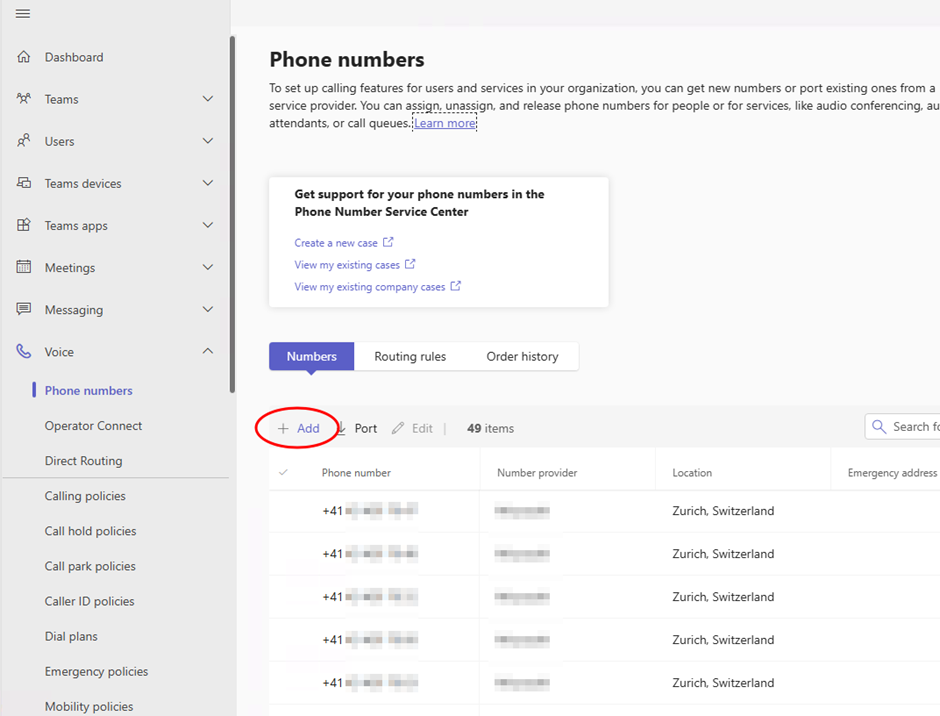Expand the Meetings chevron
Image resolution: width=940 pixels, height=716 pixels.
[x=207, y=267]
